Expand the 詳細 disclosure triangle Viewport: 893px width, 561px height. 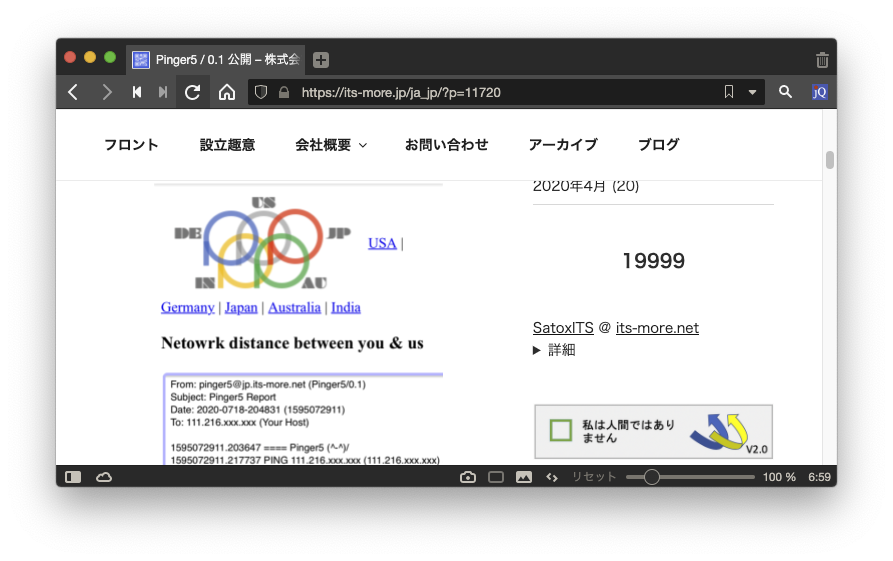pos(538,350)
